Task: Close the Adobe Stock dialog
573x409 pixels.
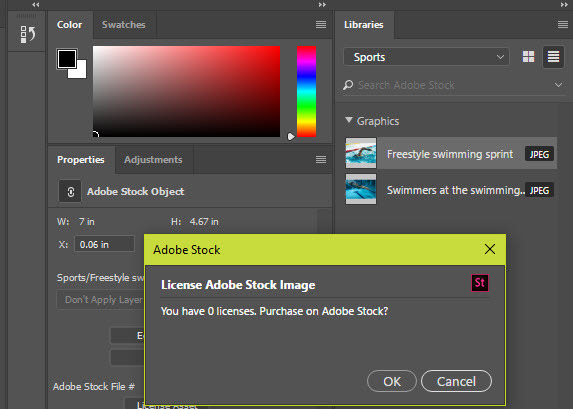Action: pos(490,249)
